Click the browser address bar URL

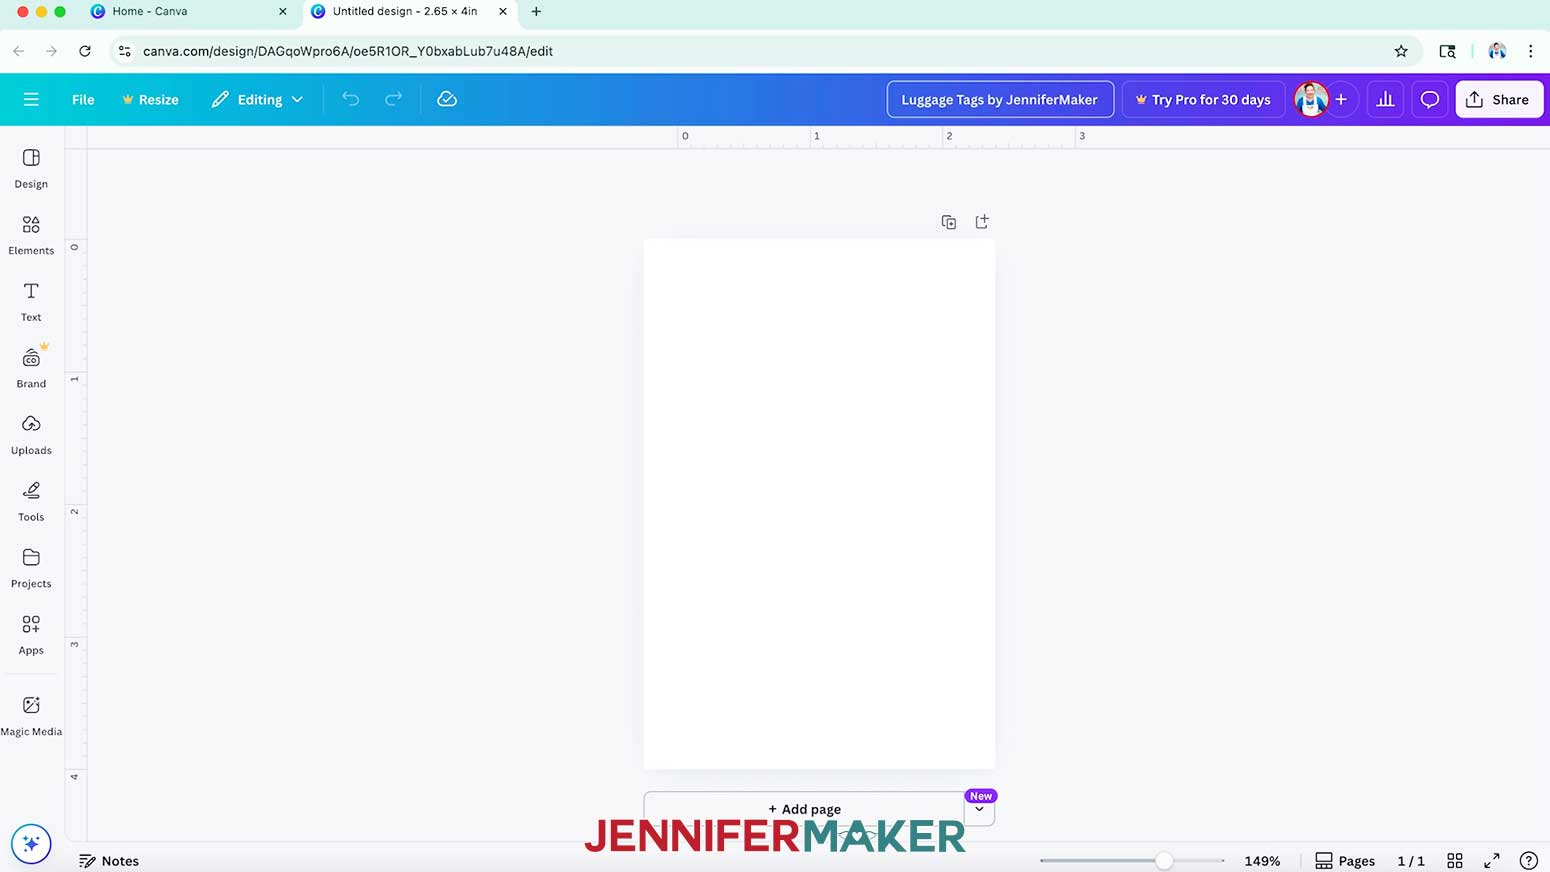tap(348, 51)
